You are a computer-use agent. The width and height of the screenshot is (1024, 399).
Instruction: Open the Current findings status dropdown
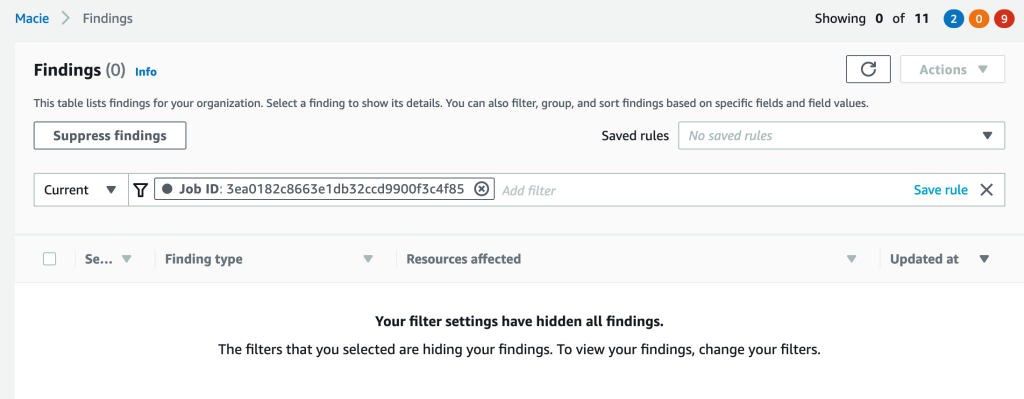[80, 190]
